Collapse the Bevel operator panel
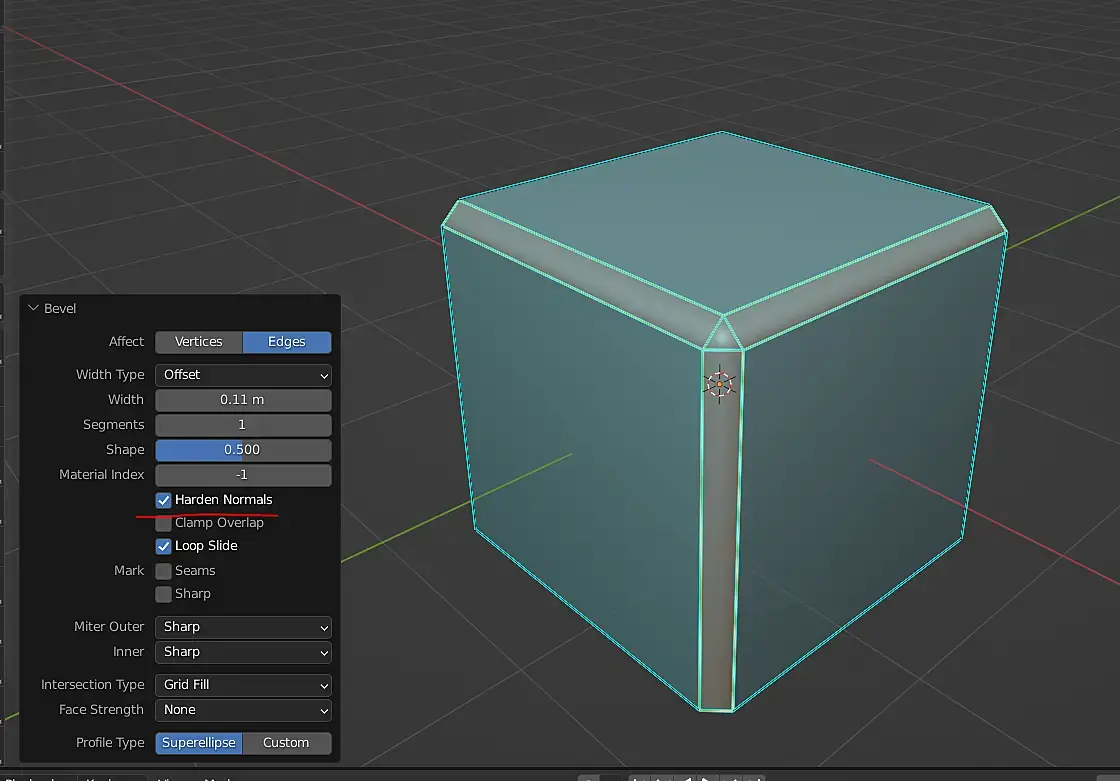Image resolution: width=1120 pixels, height=781 pixels. pyautogui.click(x=34, y=308)
